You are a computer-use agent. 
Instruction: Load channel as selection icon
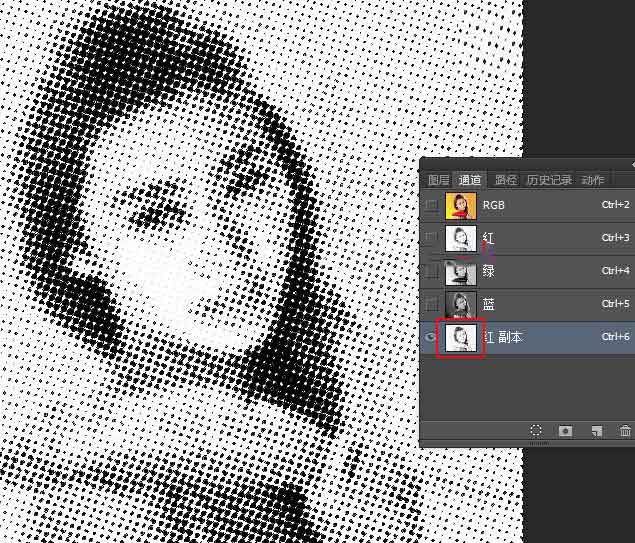pos(536,430)
